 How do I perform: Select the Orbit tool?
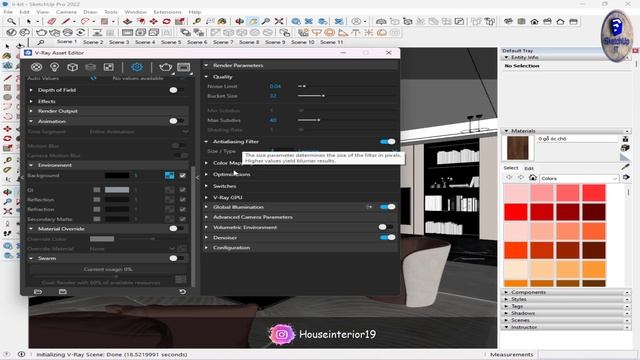point(239,21)
